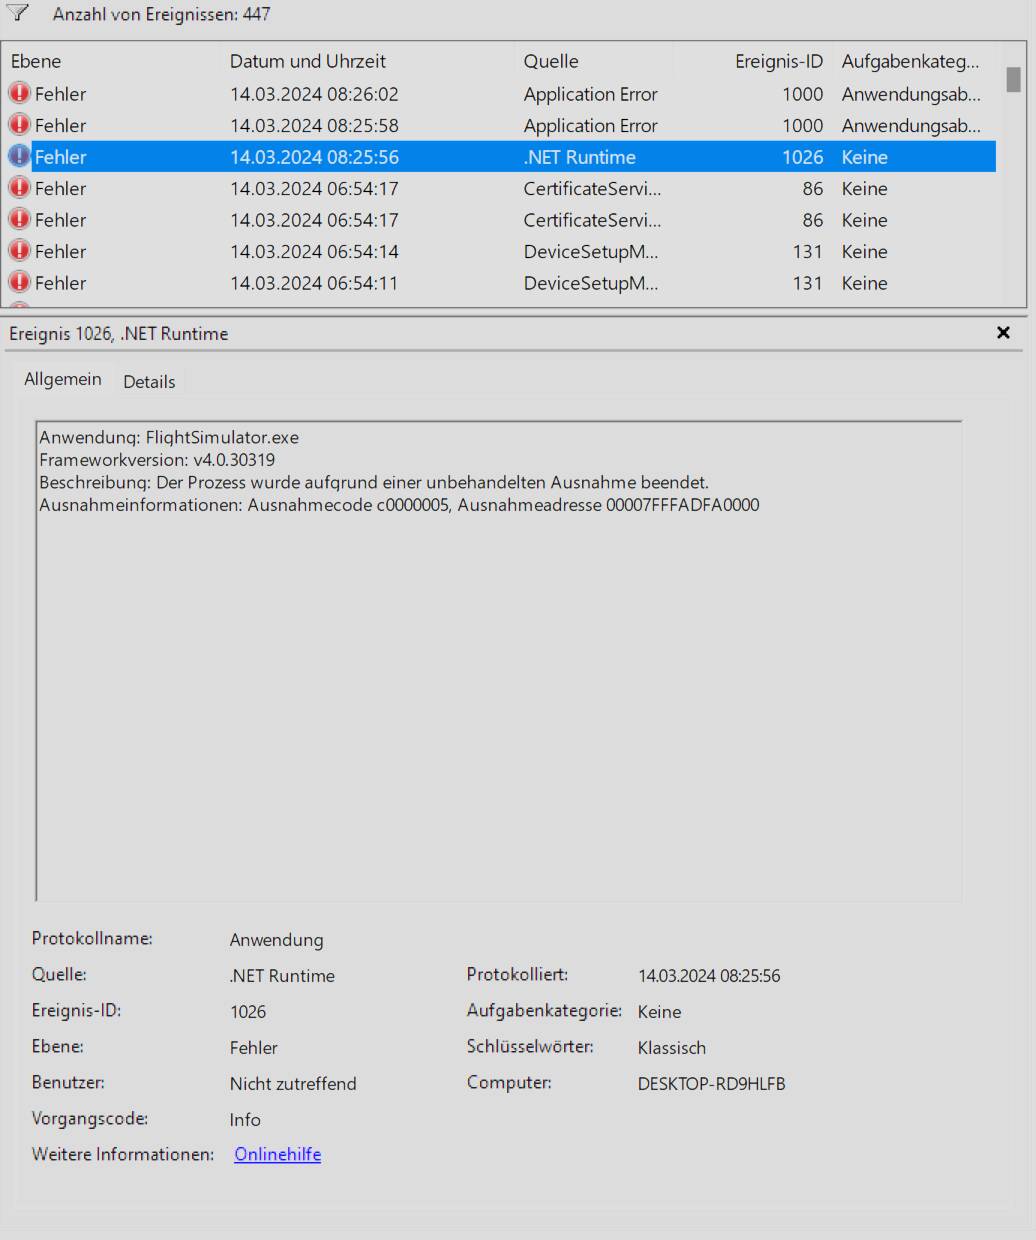The image size is (1036, 1240).
Task: Click 'Anzahl von Ereignissen: 447' label
Action: [161, 14]
